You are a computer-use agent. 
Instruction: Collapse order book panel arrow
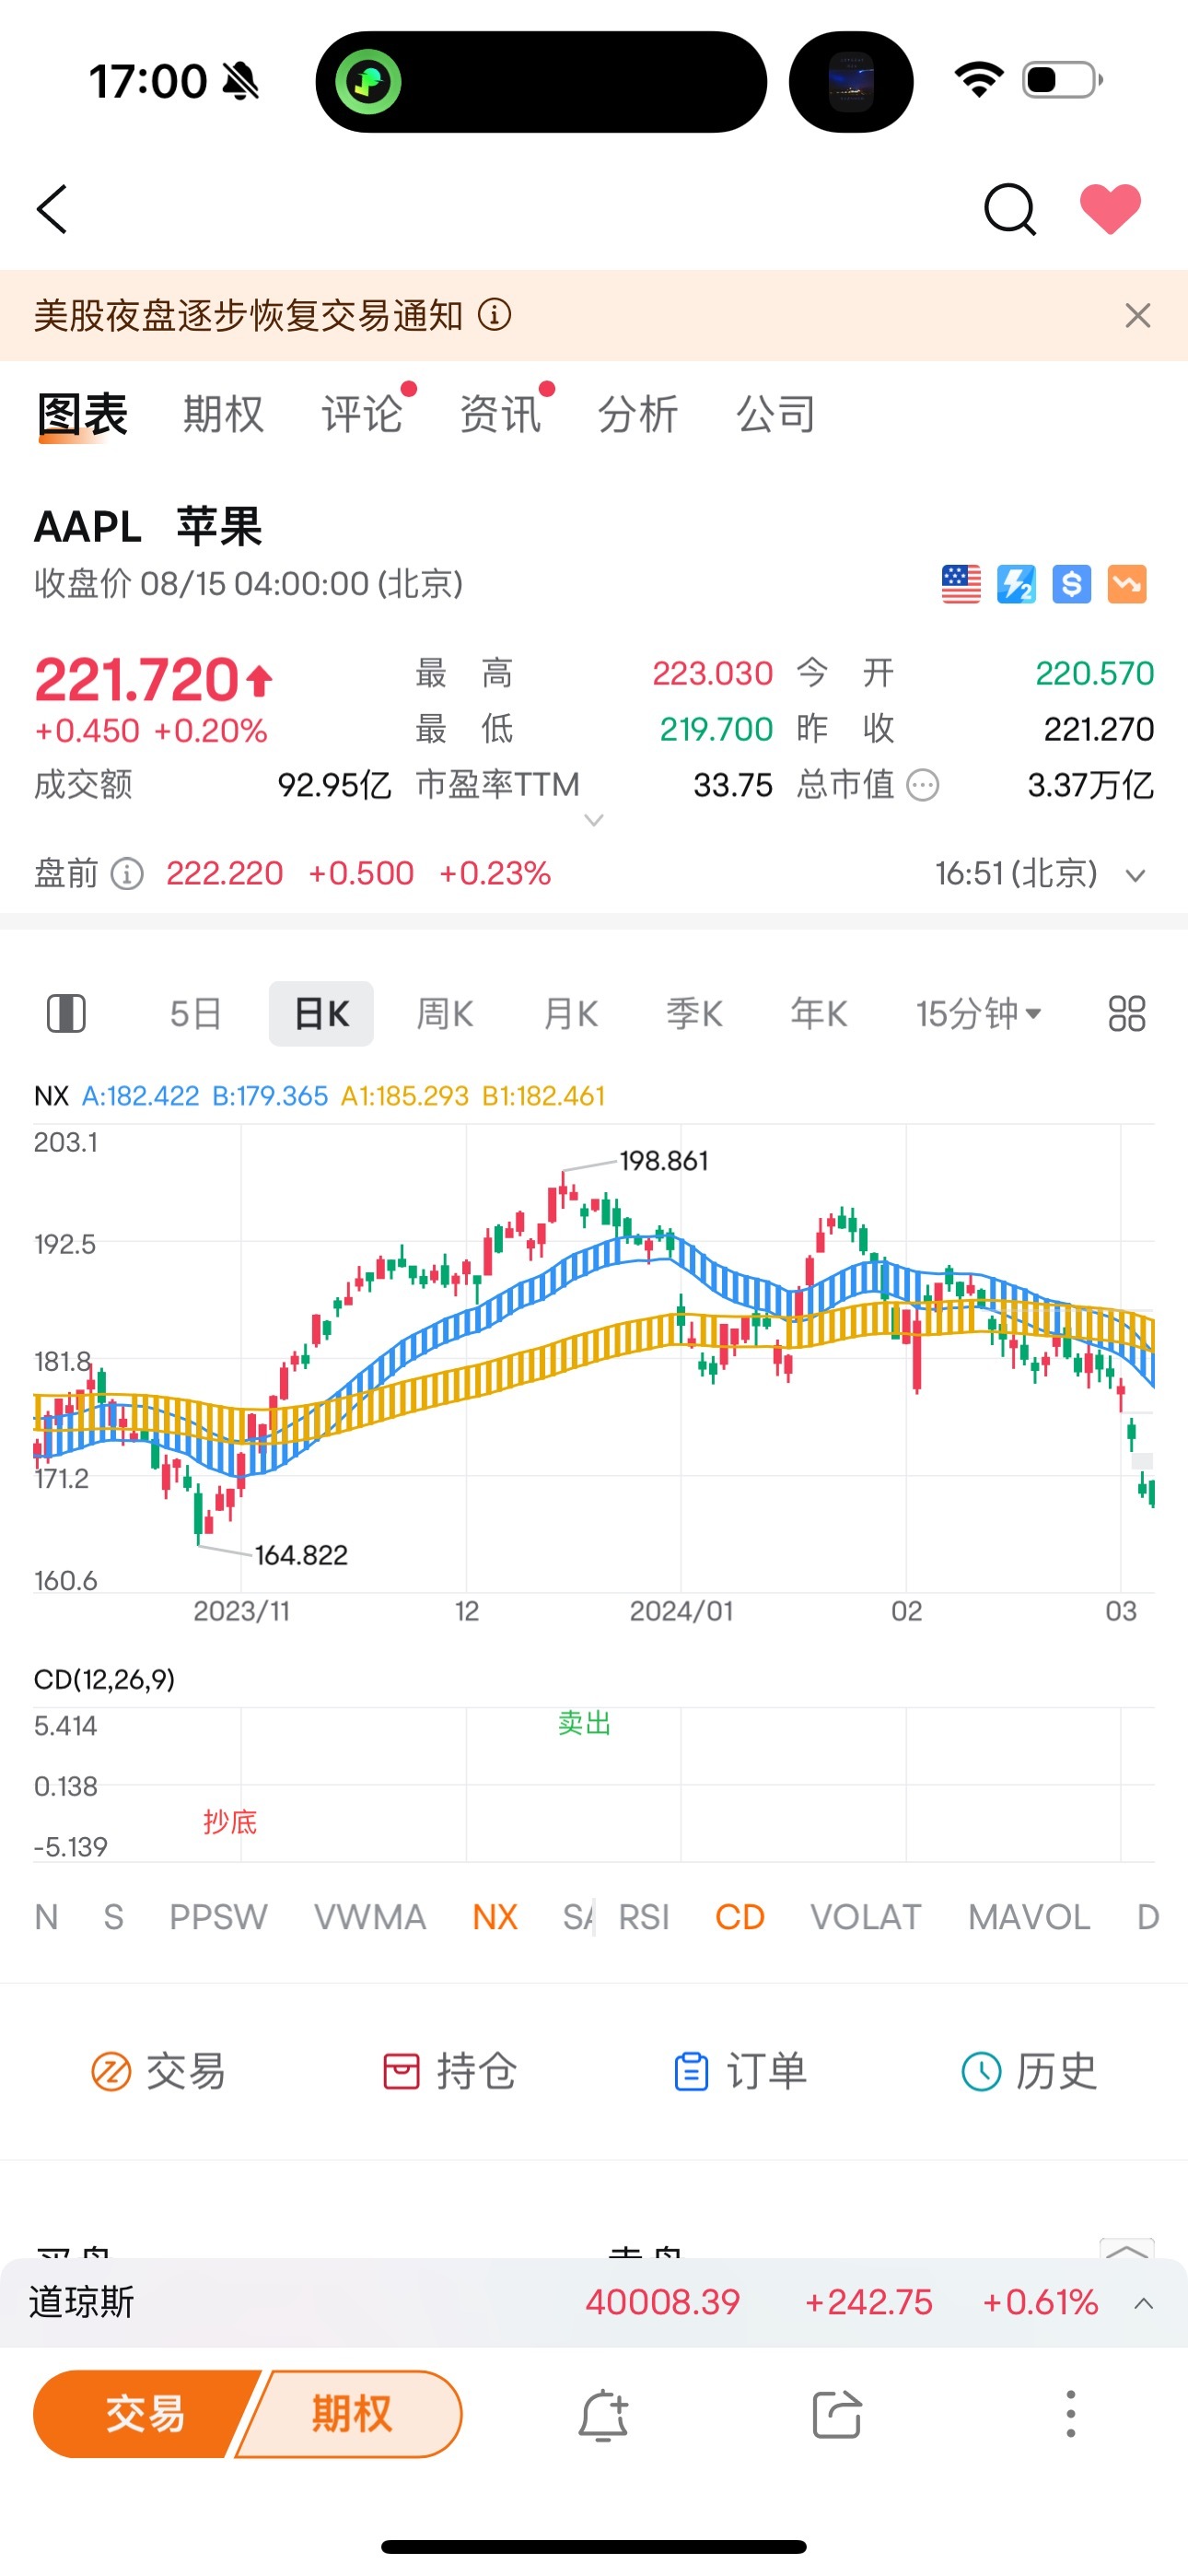point(1126,2250)
